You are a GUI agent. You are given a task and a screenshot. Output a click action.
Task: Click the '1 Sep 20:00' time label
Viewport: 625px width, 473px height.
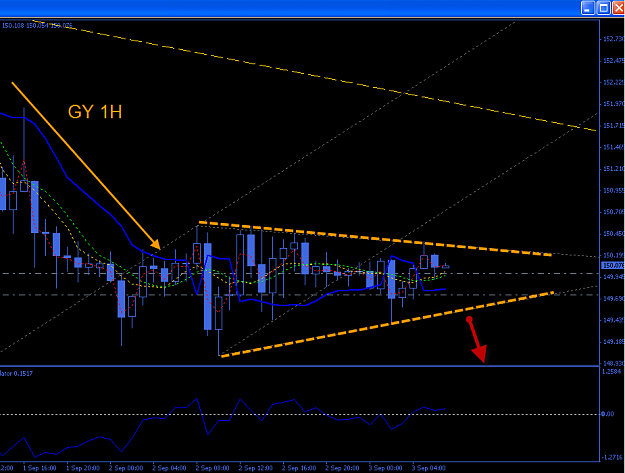[x=83, y=468]
